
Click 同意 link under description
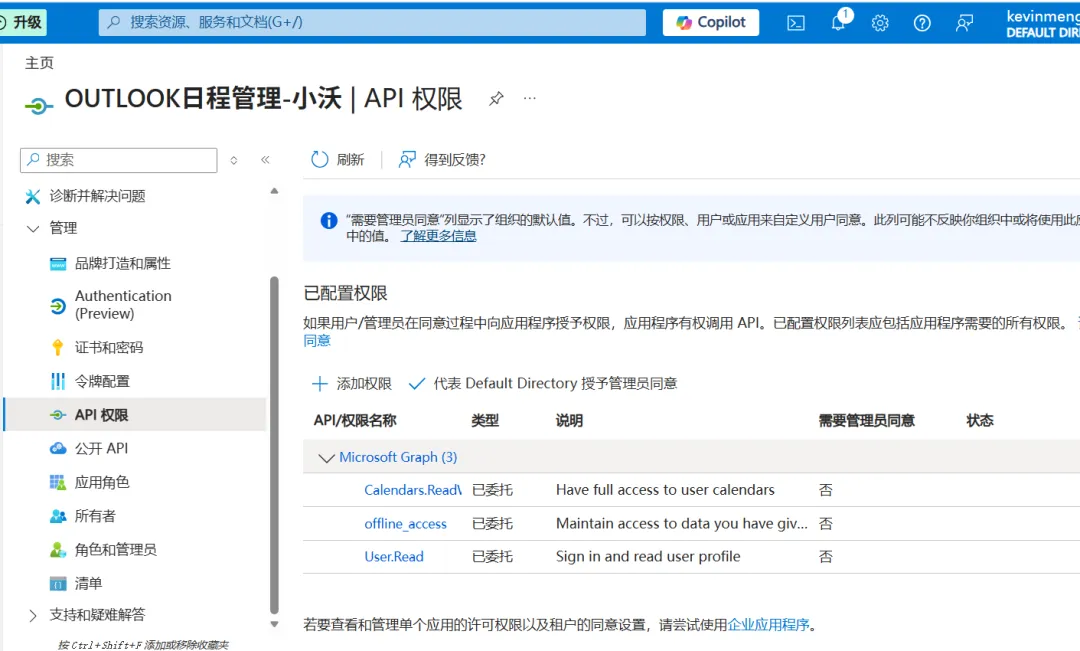tap(317, 340)
